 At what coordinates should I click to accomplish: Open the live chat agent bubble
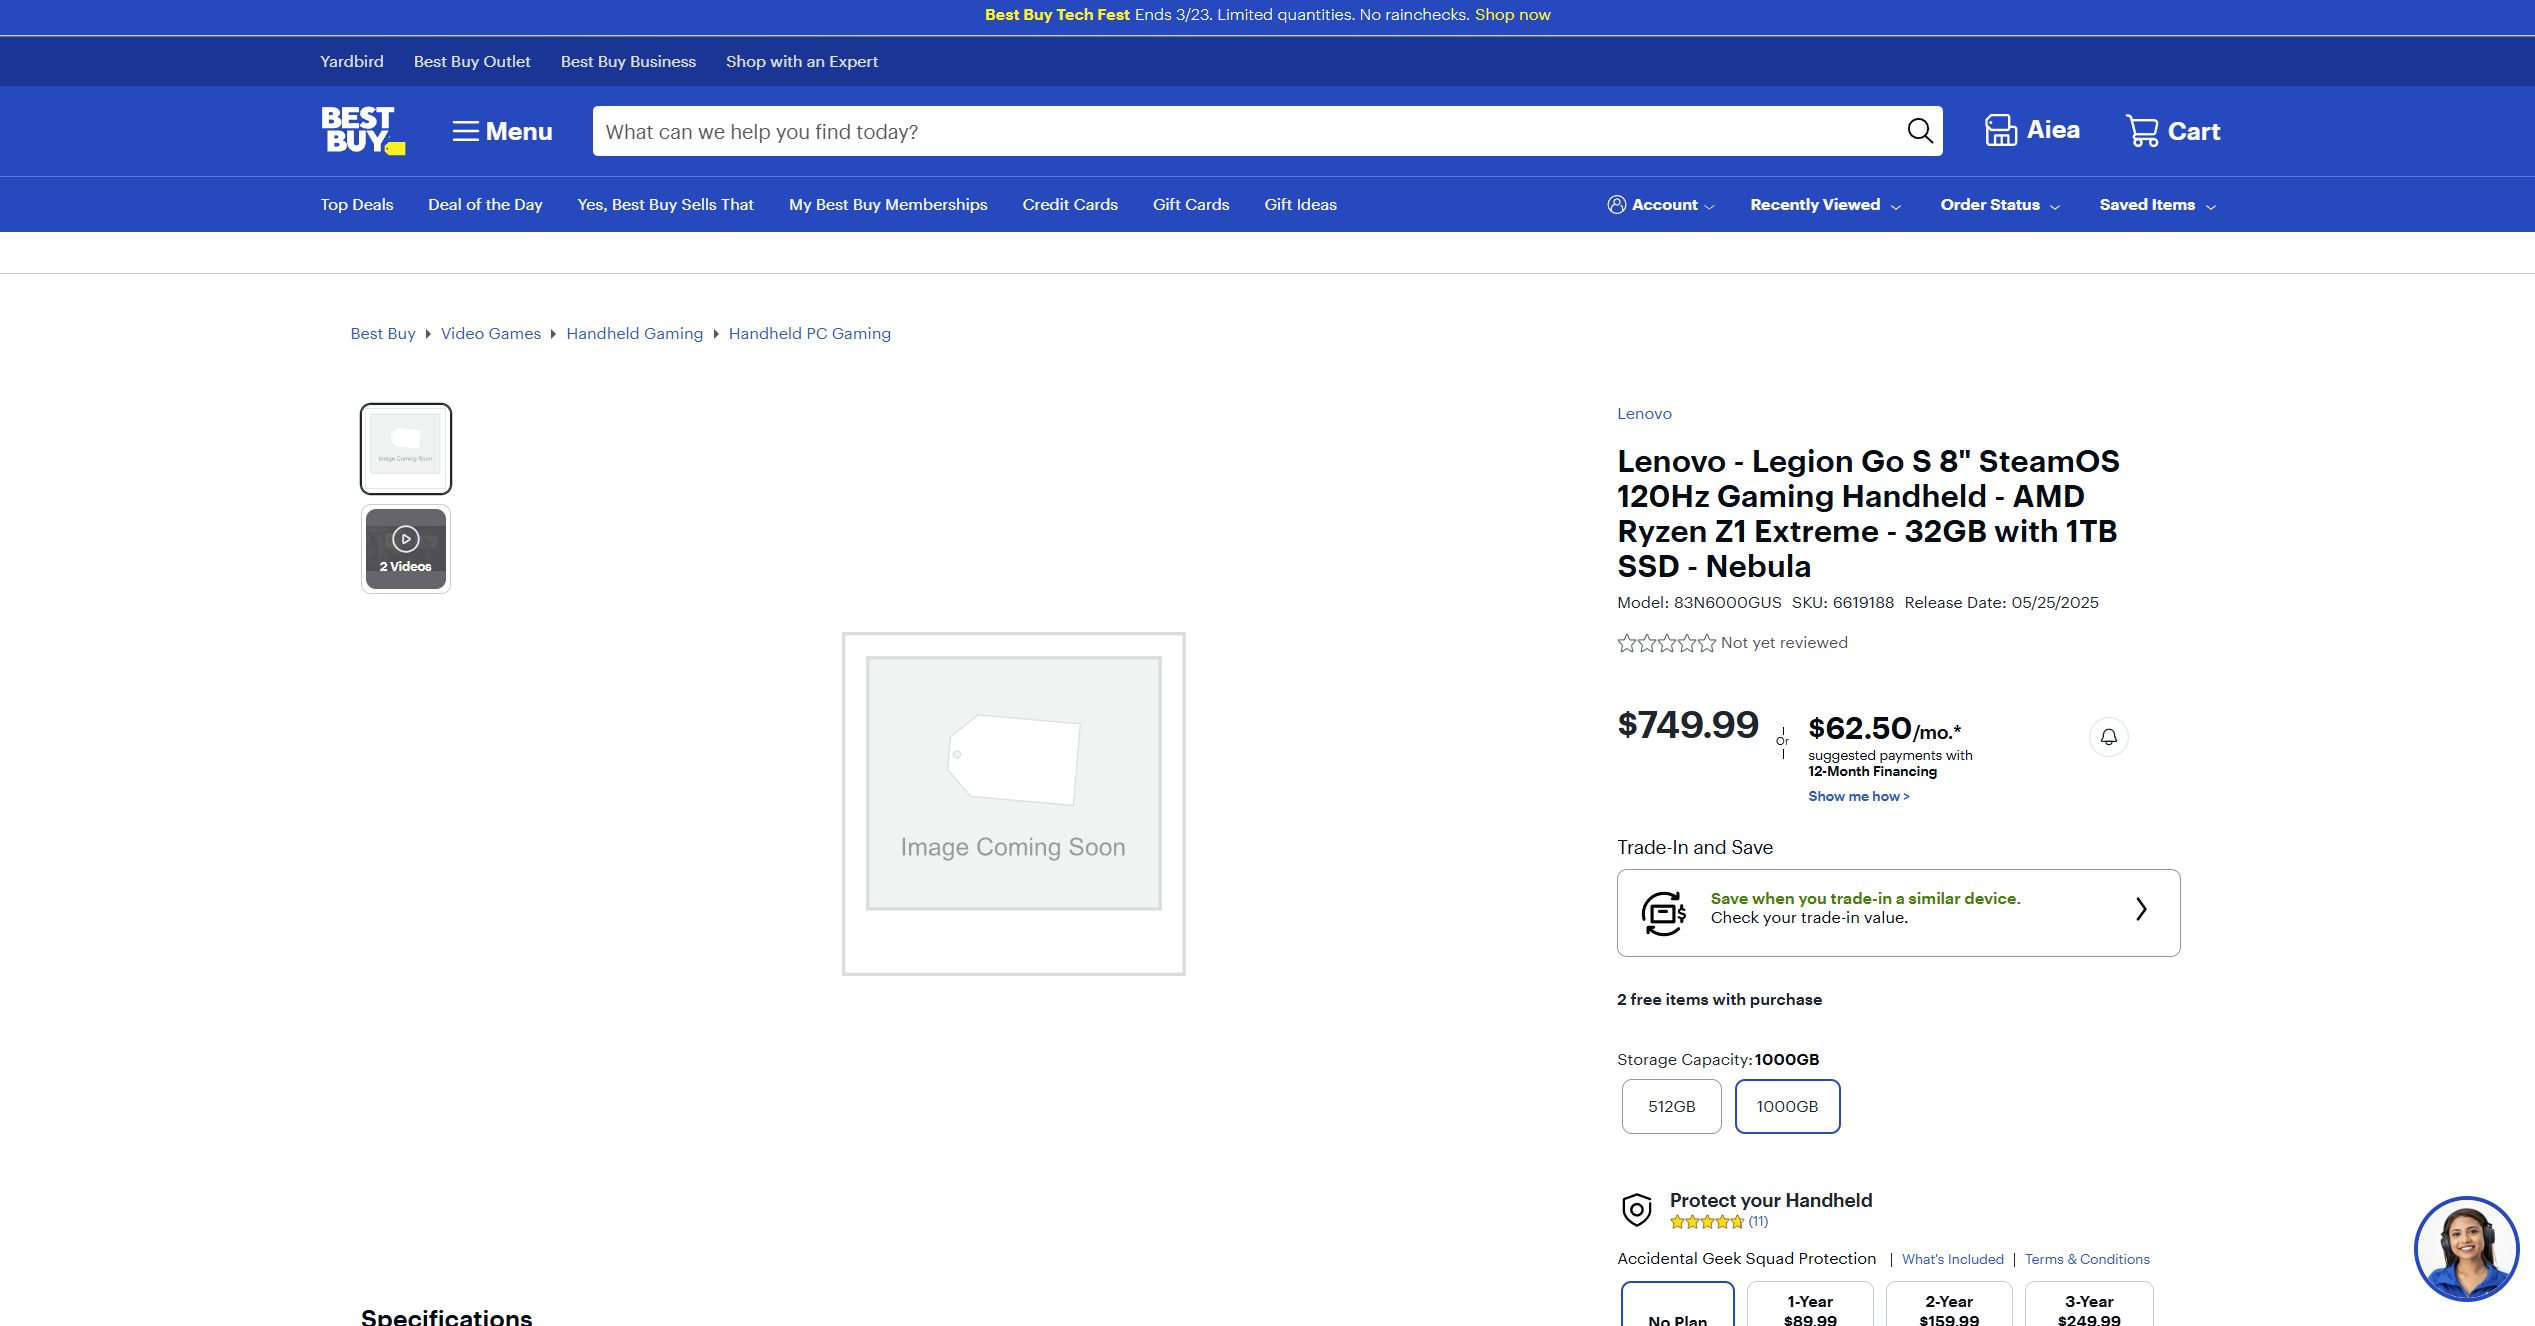point(2466,1248)
